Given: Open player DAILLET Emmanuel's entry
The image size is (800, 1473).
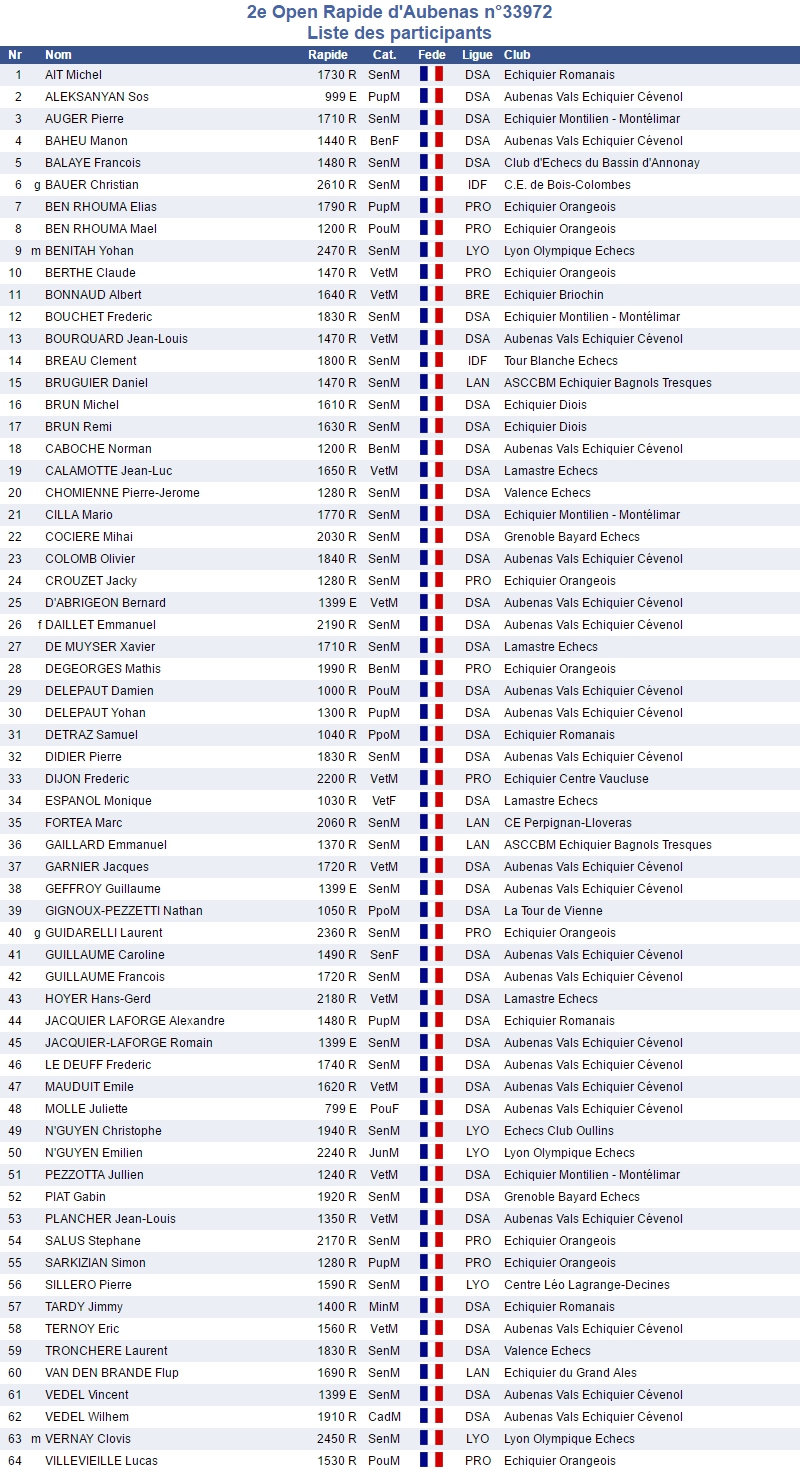Looking at the screenshot, I should coord(100,625).
